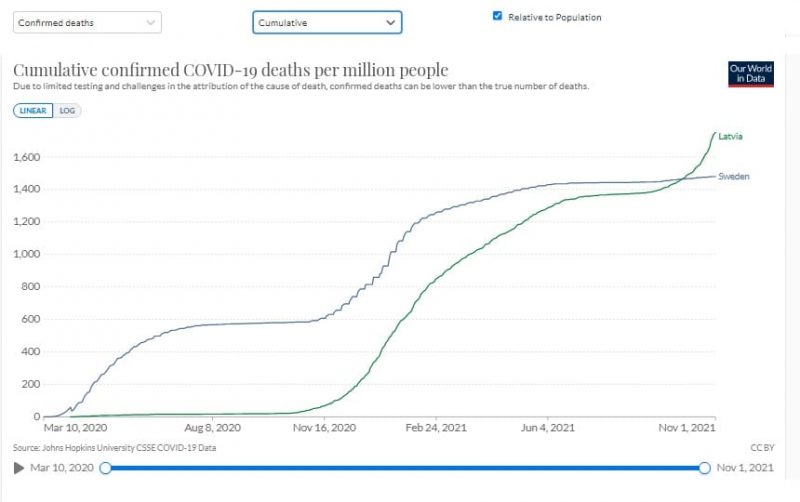Select the Sweden series label
The width and height of the screenshot is (800, 502).
[734, 177]
